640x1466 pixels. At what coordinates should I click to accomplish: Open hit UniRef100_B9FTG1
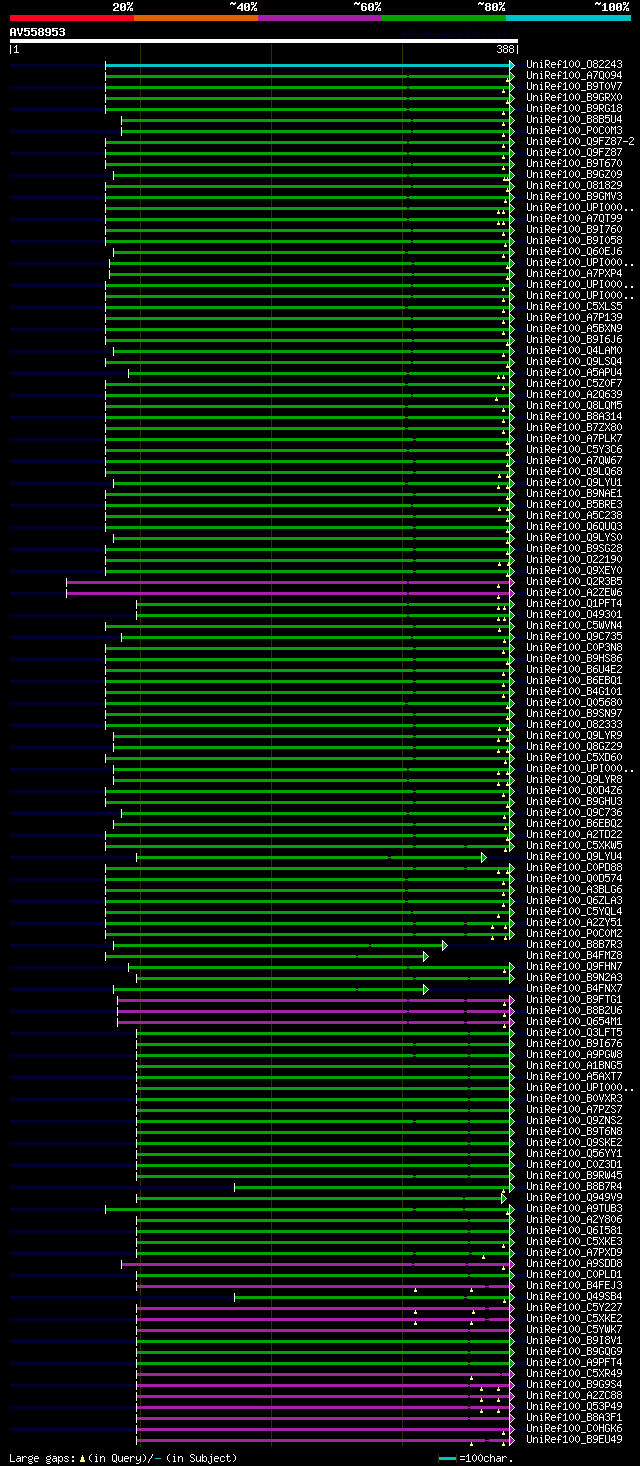[x=574, y=1000]
